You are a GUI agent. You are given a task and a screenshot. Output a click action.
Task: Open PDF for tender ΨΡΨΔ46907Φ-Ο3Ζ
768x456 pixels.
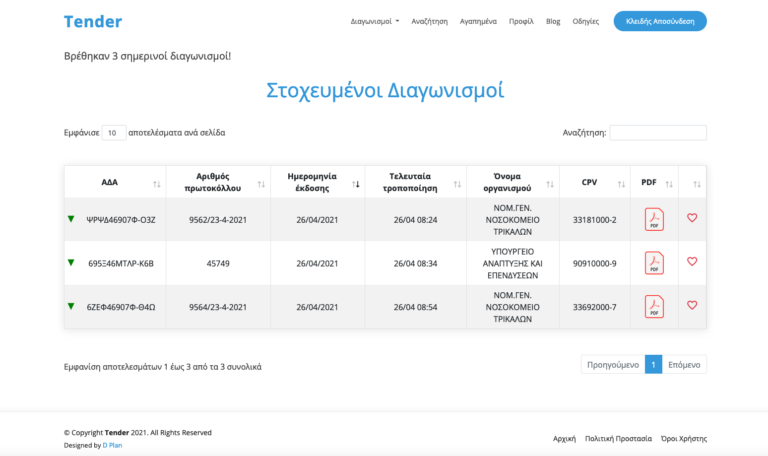coord(653,219)
